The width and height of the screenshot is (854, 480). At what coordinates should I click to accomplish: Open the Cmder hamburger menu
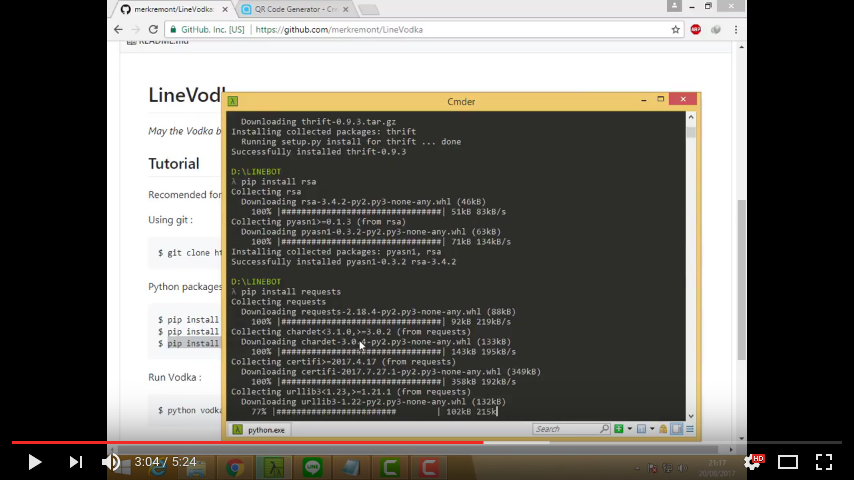(x=690, y=429)
